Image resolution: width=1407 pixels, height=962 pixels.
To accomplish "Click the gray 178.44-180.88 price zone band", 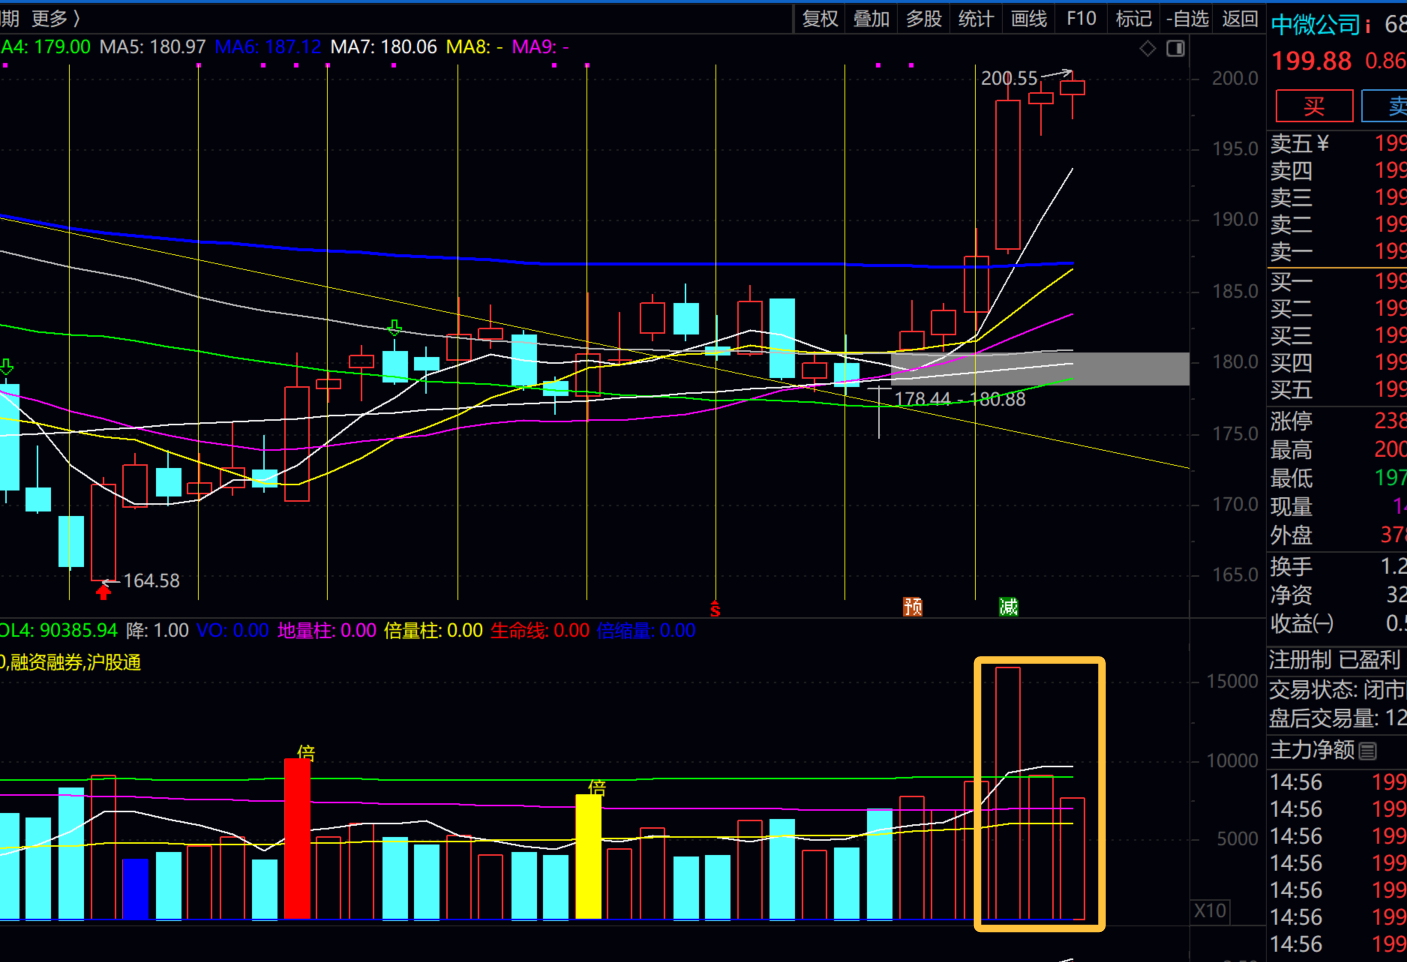I will click(x=1040, y=369).
